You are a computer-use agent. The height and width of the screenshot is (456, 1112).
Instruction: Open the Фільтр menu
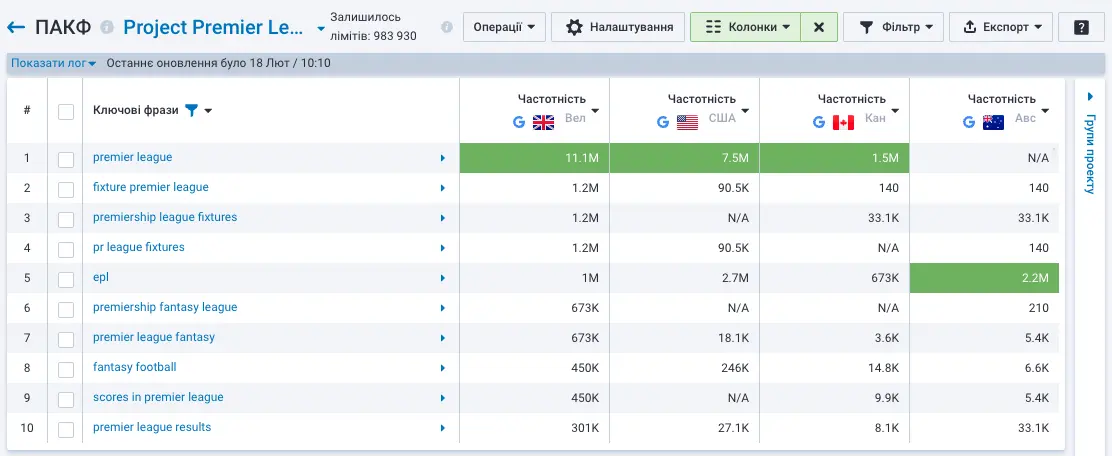point(893,27)
